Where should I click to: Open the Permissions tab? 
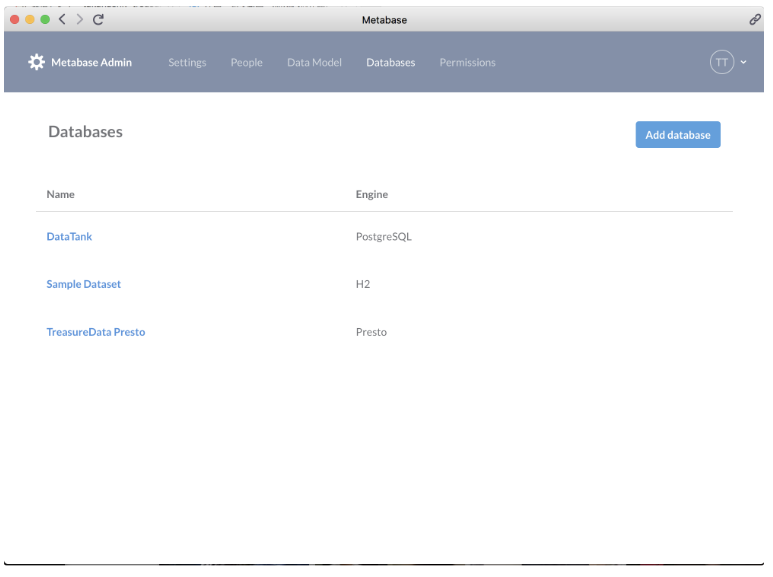[x=467, y=62]
